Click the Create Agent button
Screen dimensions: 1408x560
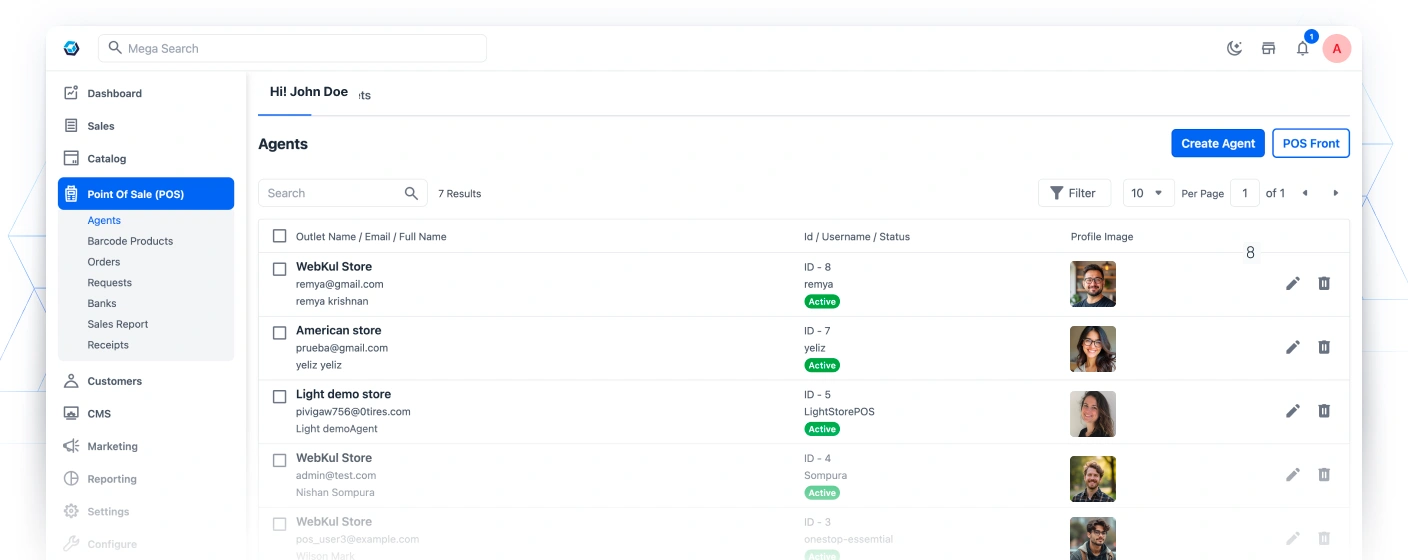[1217, 143]
